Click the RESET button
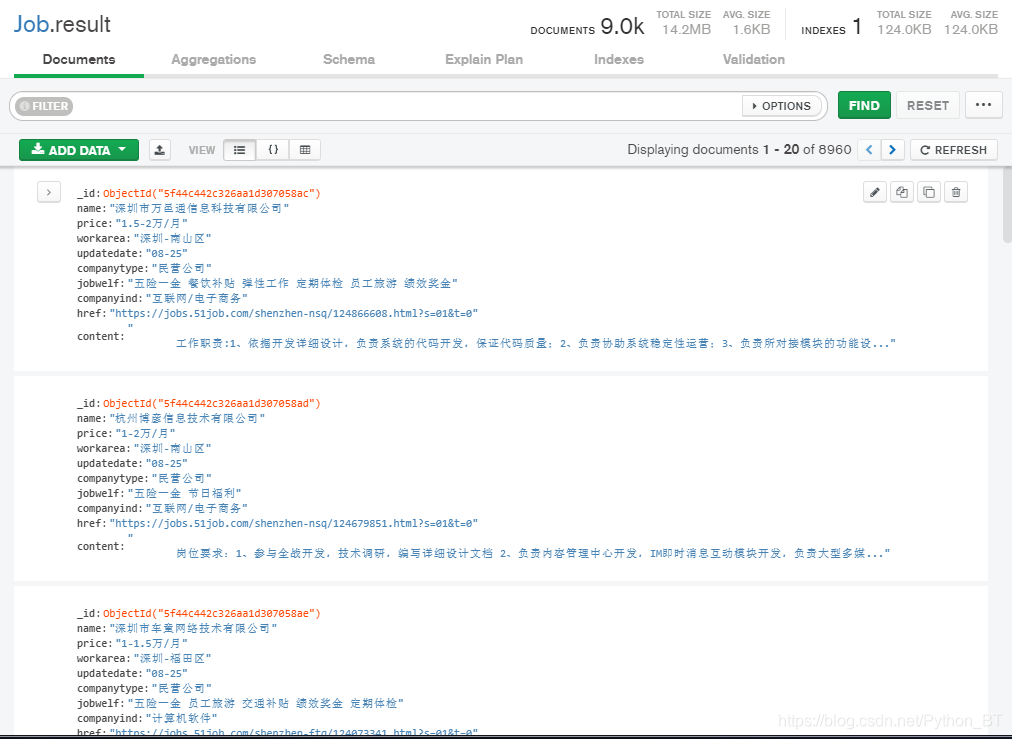The height and width of the screenshot is (739, 1012). point(927,105)
